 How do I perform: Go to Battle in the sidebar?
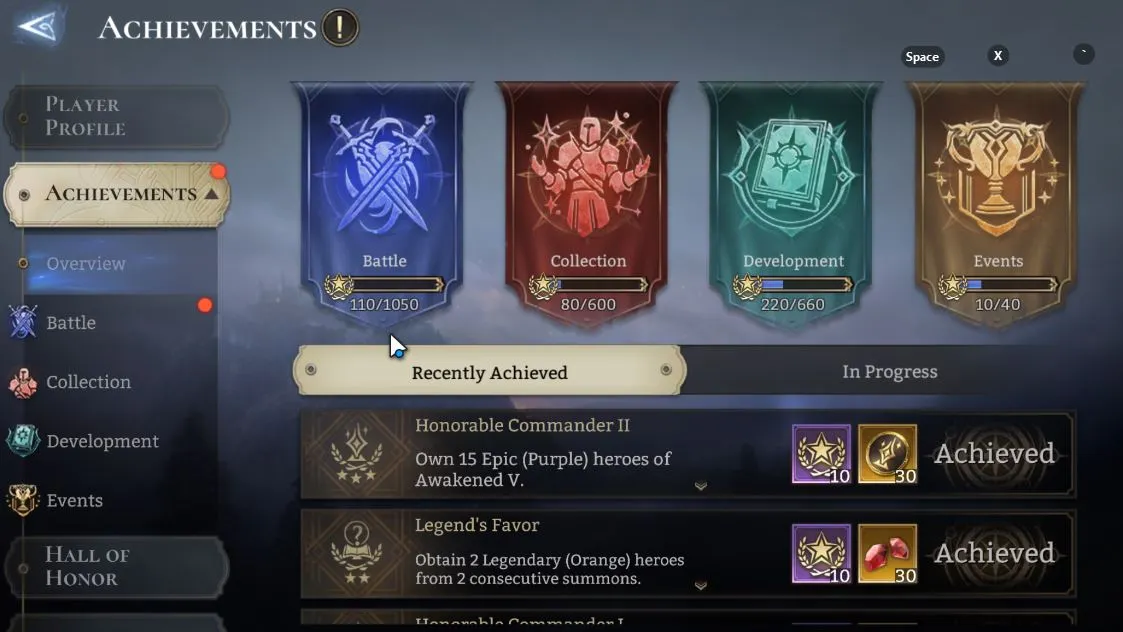(71, 323)
